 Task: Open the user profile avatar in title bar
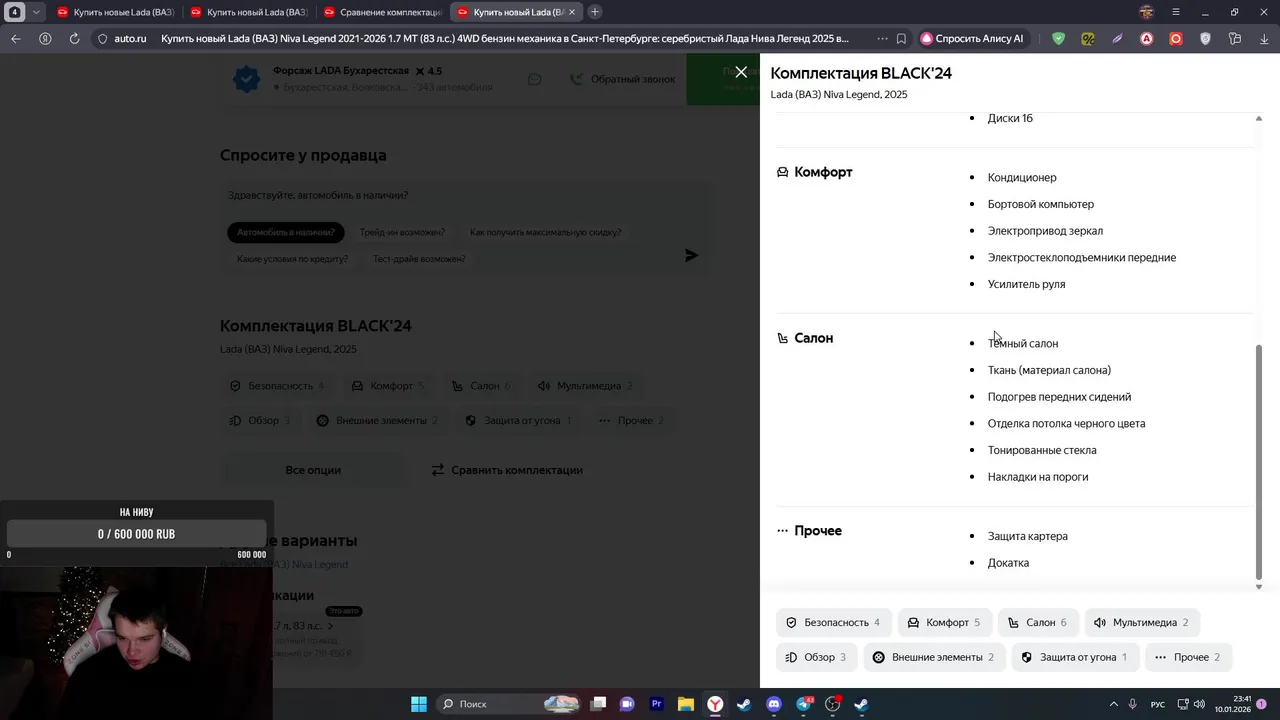pos(1147,12)
